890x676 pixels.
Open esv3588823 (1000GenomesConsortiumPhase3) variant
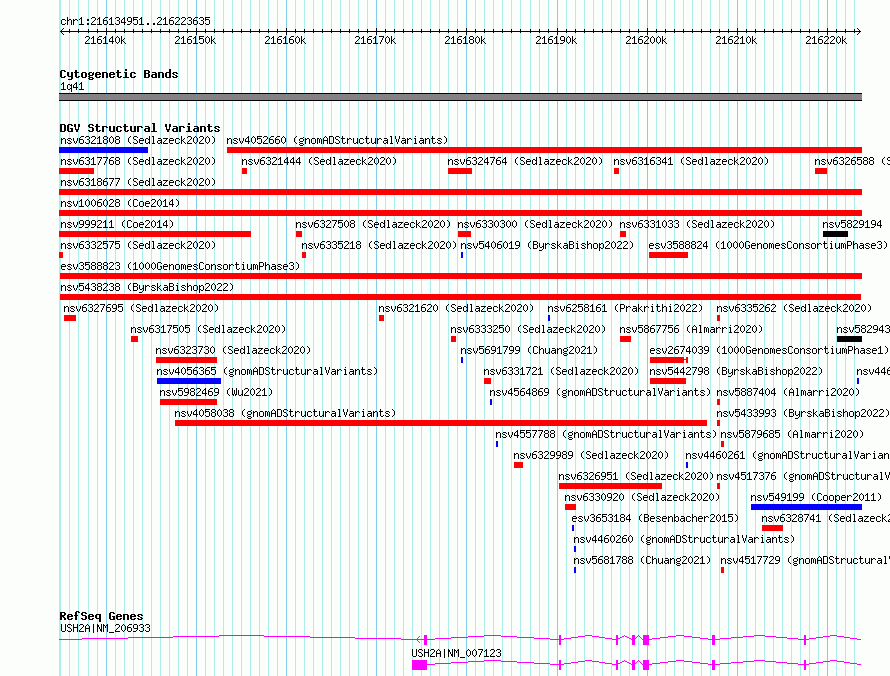pyautogui.click(x=180, y=266)
